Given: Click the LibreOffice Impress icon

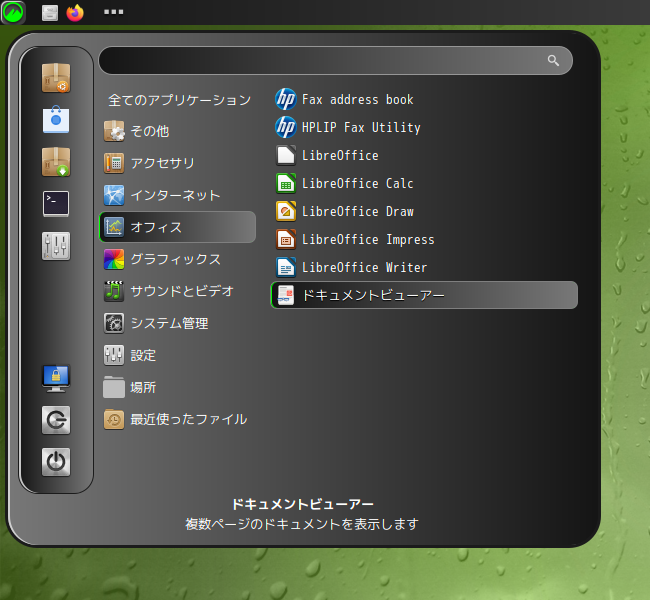Looking at the screenshot, I should [x=286, y=239].
